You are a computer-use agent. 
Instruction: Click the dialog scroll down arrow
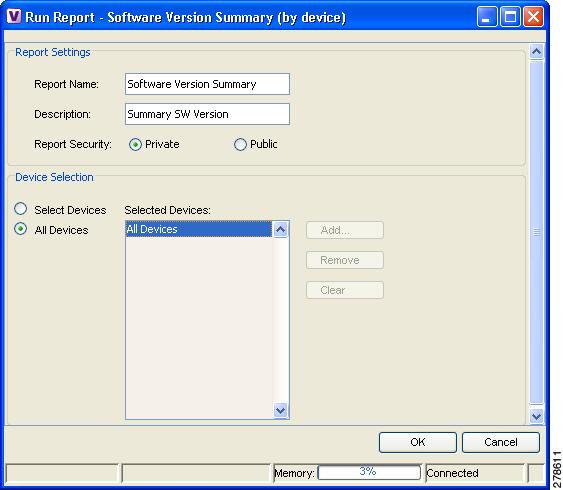coord(536,416)
